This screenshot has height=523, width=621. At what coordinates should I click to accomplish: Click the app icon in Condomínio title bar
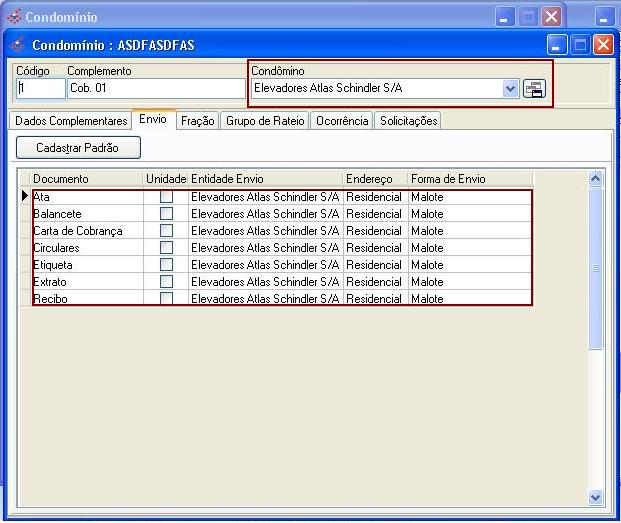point(14,17)
